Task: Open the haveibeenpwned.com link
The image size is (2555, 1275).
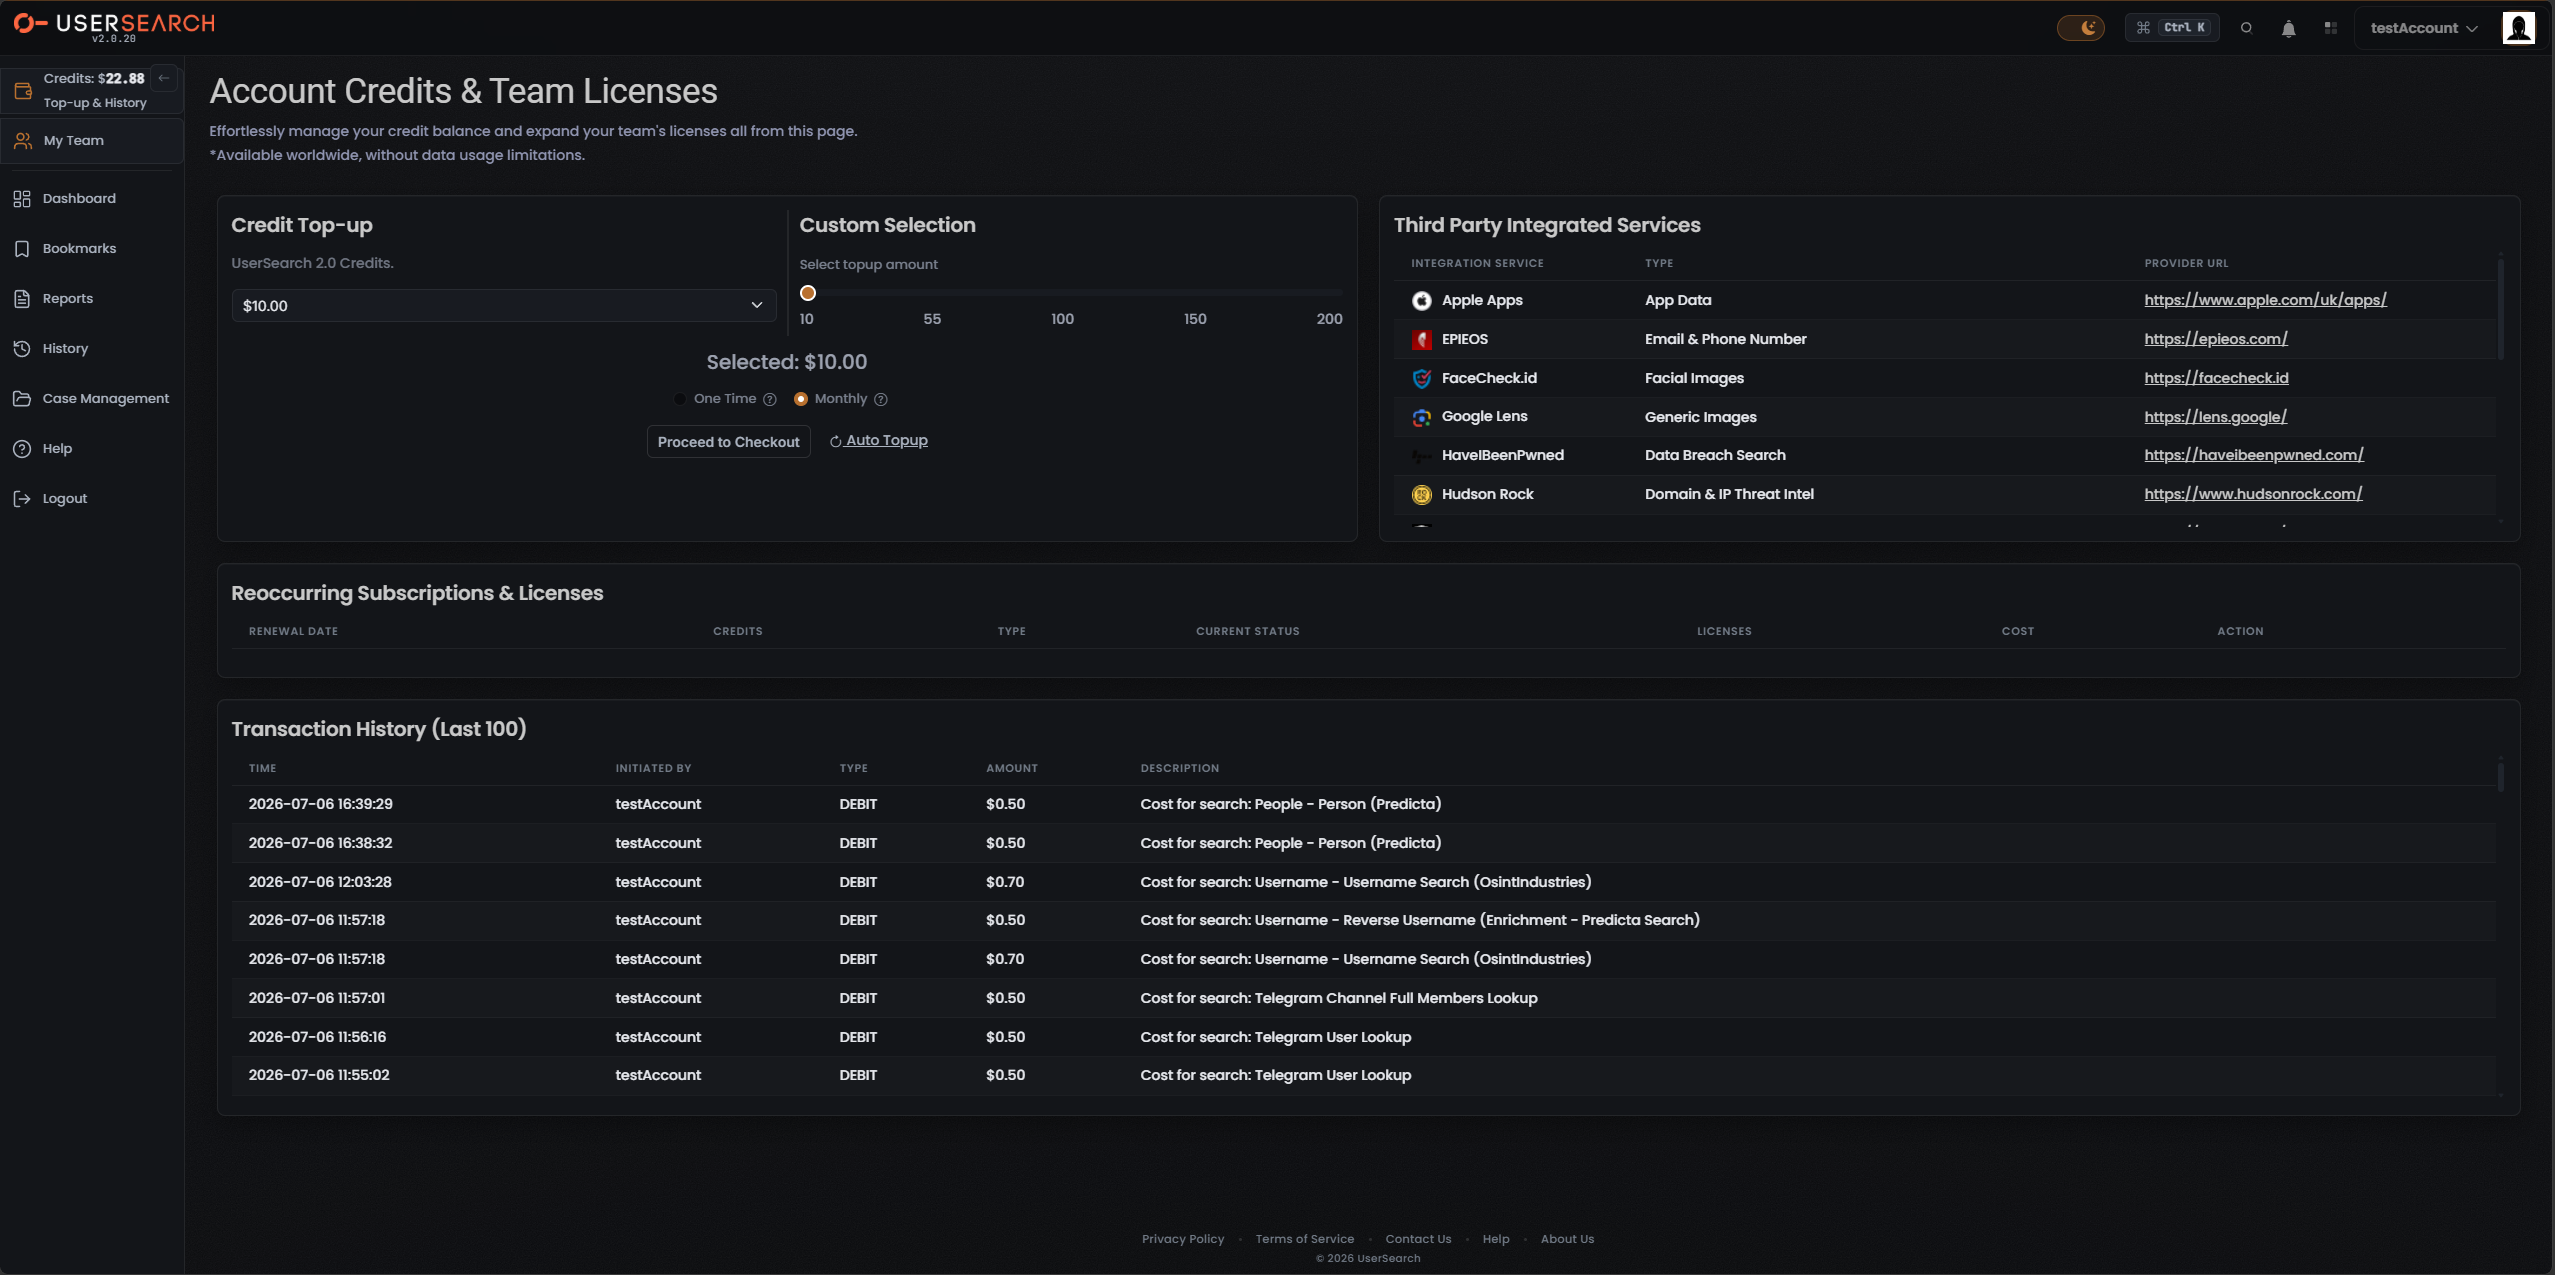Action: (x=2253, y=455)
